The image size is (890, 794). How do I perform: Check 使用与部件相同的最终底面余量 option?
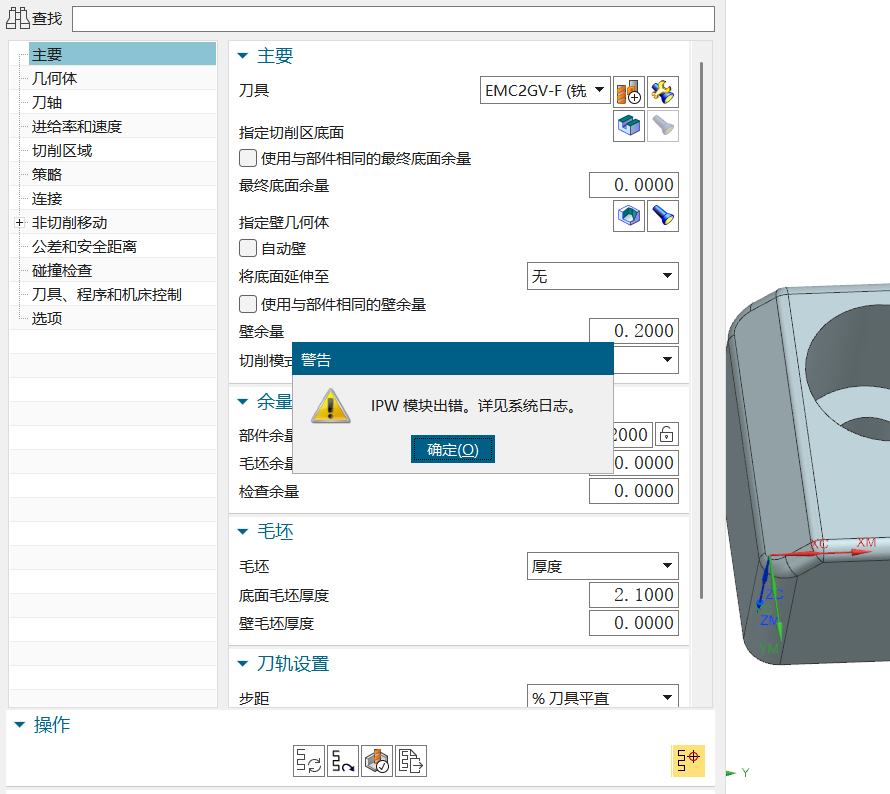click(x=248, y=158)
